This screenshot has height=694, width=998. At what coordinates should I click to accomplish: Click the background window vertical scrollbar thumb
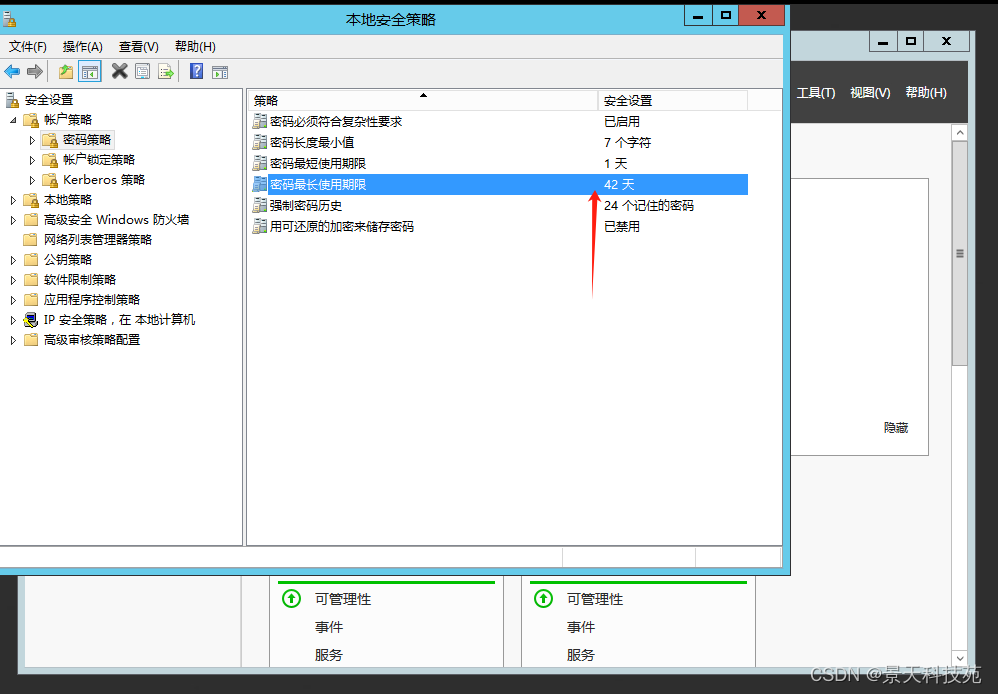(960, 253)
